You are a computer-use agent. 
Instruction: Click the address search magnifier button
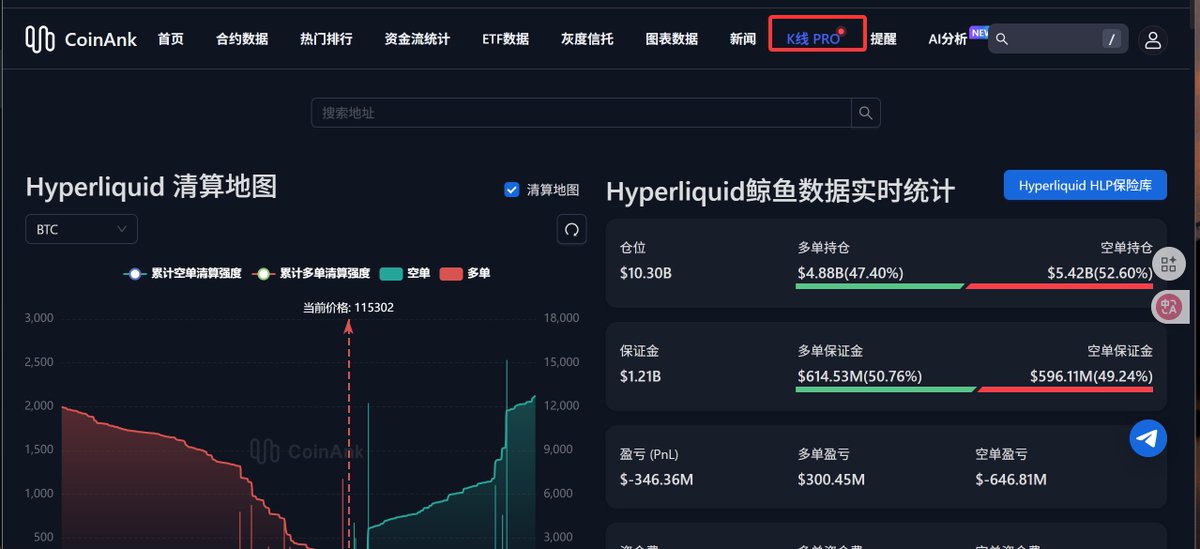866,113
